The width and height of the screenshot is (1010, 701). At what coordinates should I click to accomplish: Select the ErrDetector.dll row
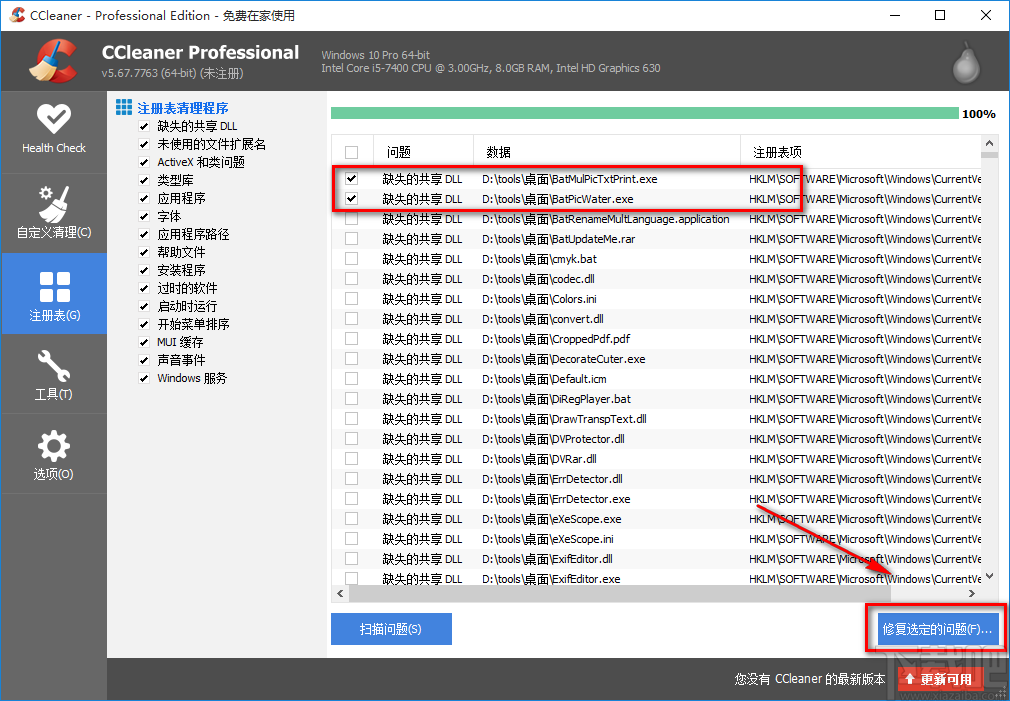click(x=656, y=479)
